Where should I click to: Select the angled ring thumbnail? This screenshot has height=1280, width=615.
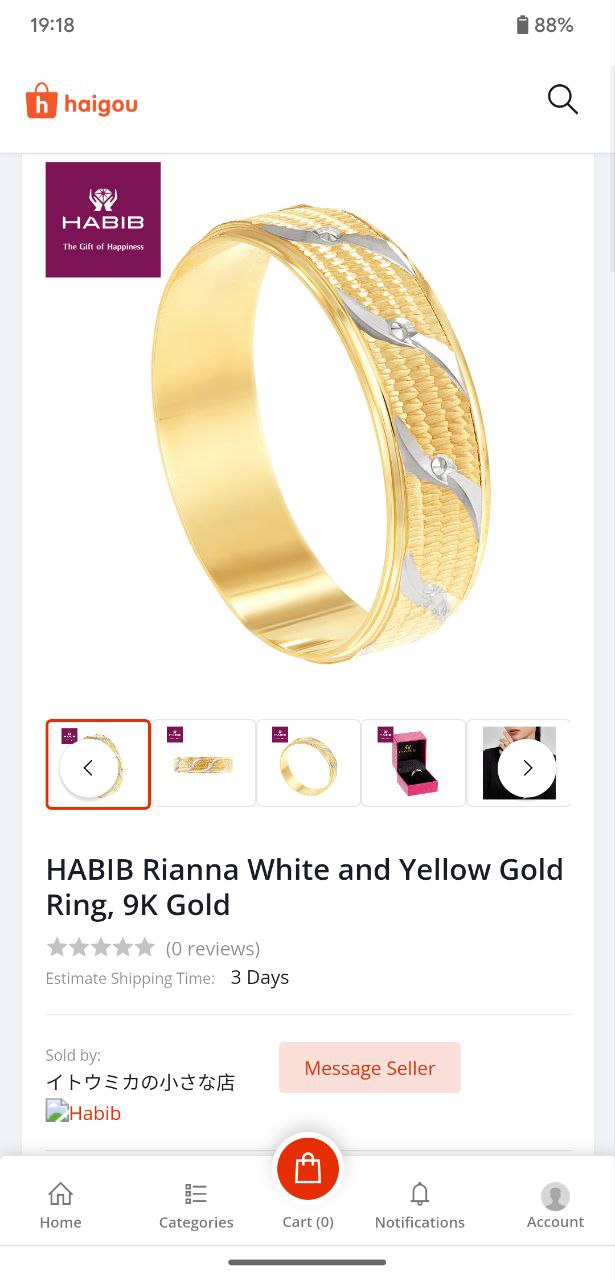(x=308, y=763)
